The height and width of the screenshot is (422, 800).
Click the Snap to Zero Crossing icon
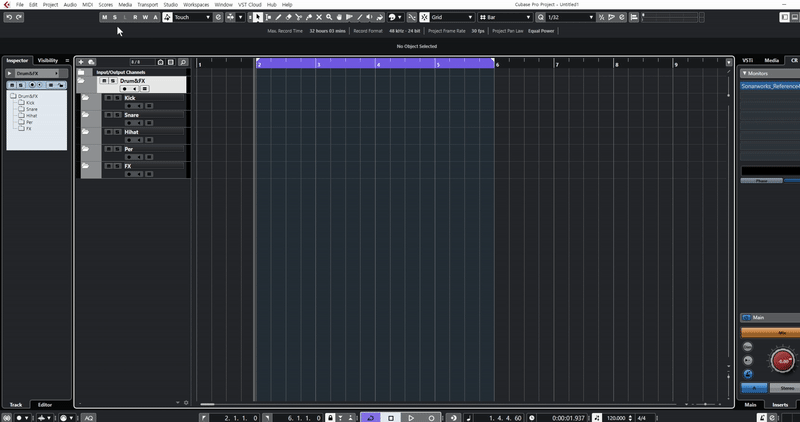[412, 17]
